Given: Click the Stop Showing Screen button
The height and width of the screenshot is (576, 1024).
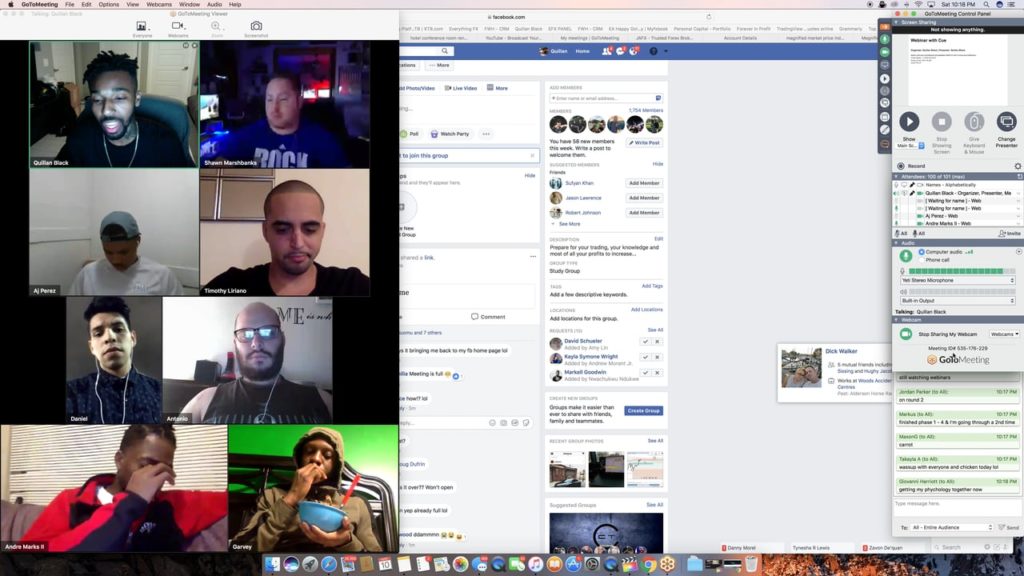Looking at the screenshot, I should [942, 121].
